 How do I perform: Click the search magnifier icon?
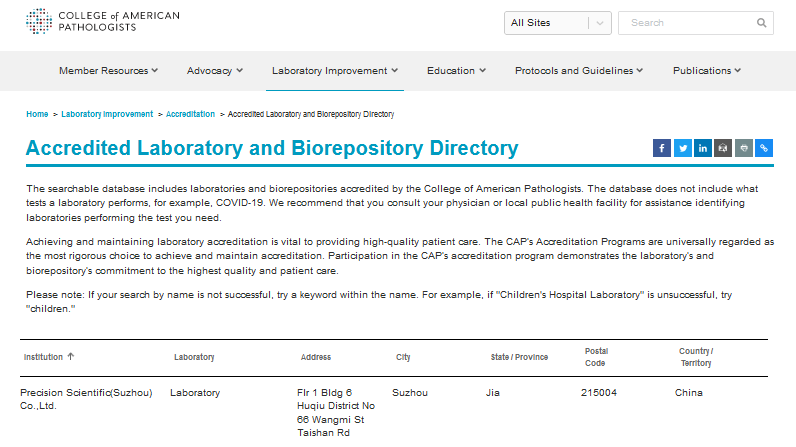click(761, 23)
